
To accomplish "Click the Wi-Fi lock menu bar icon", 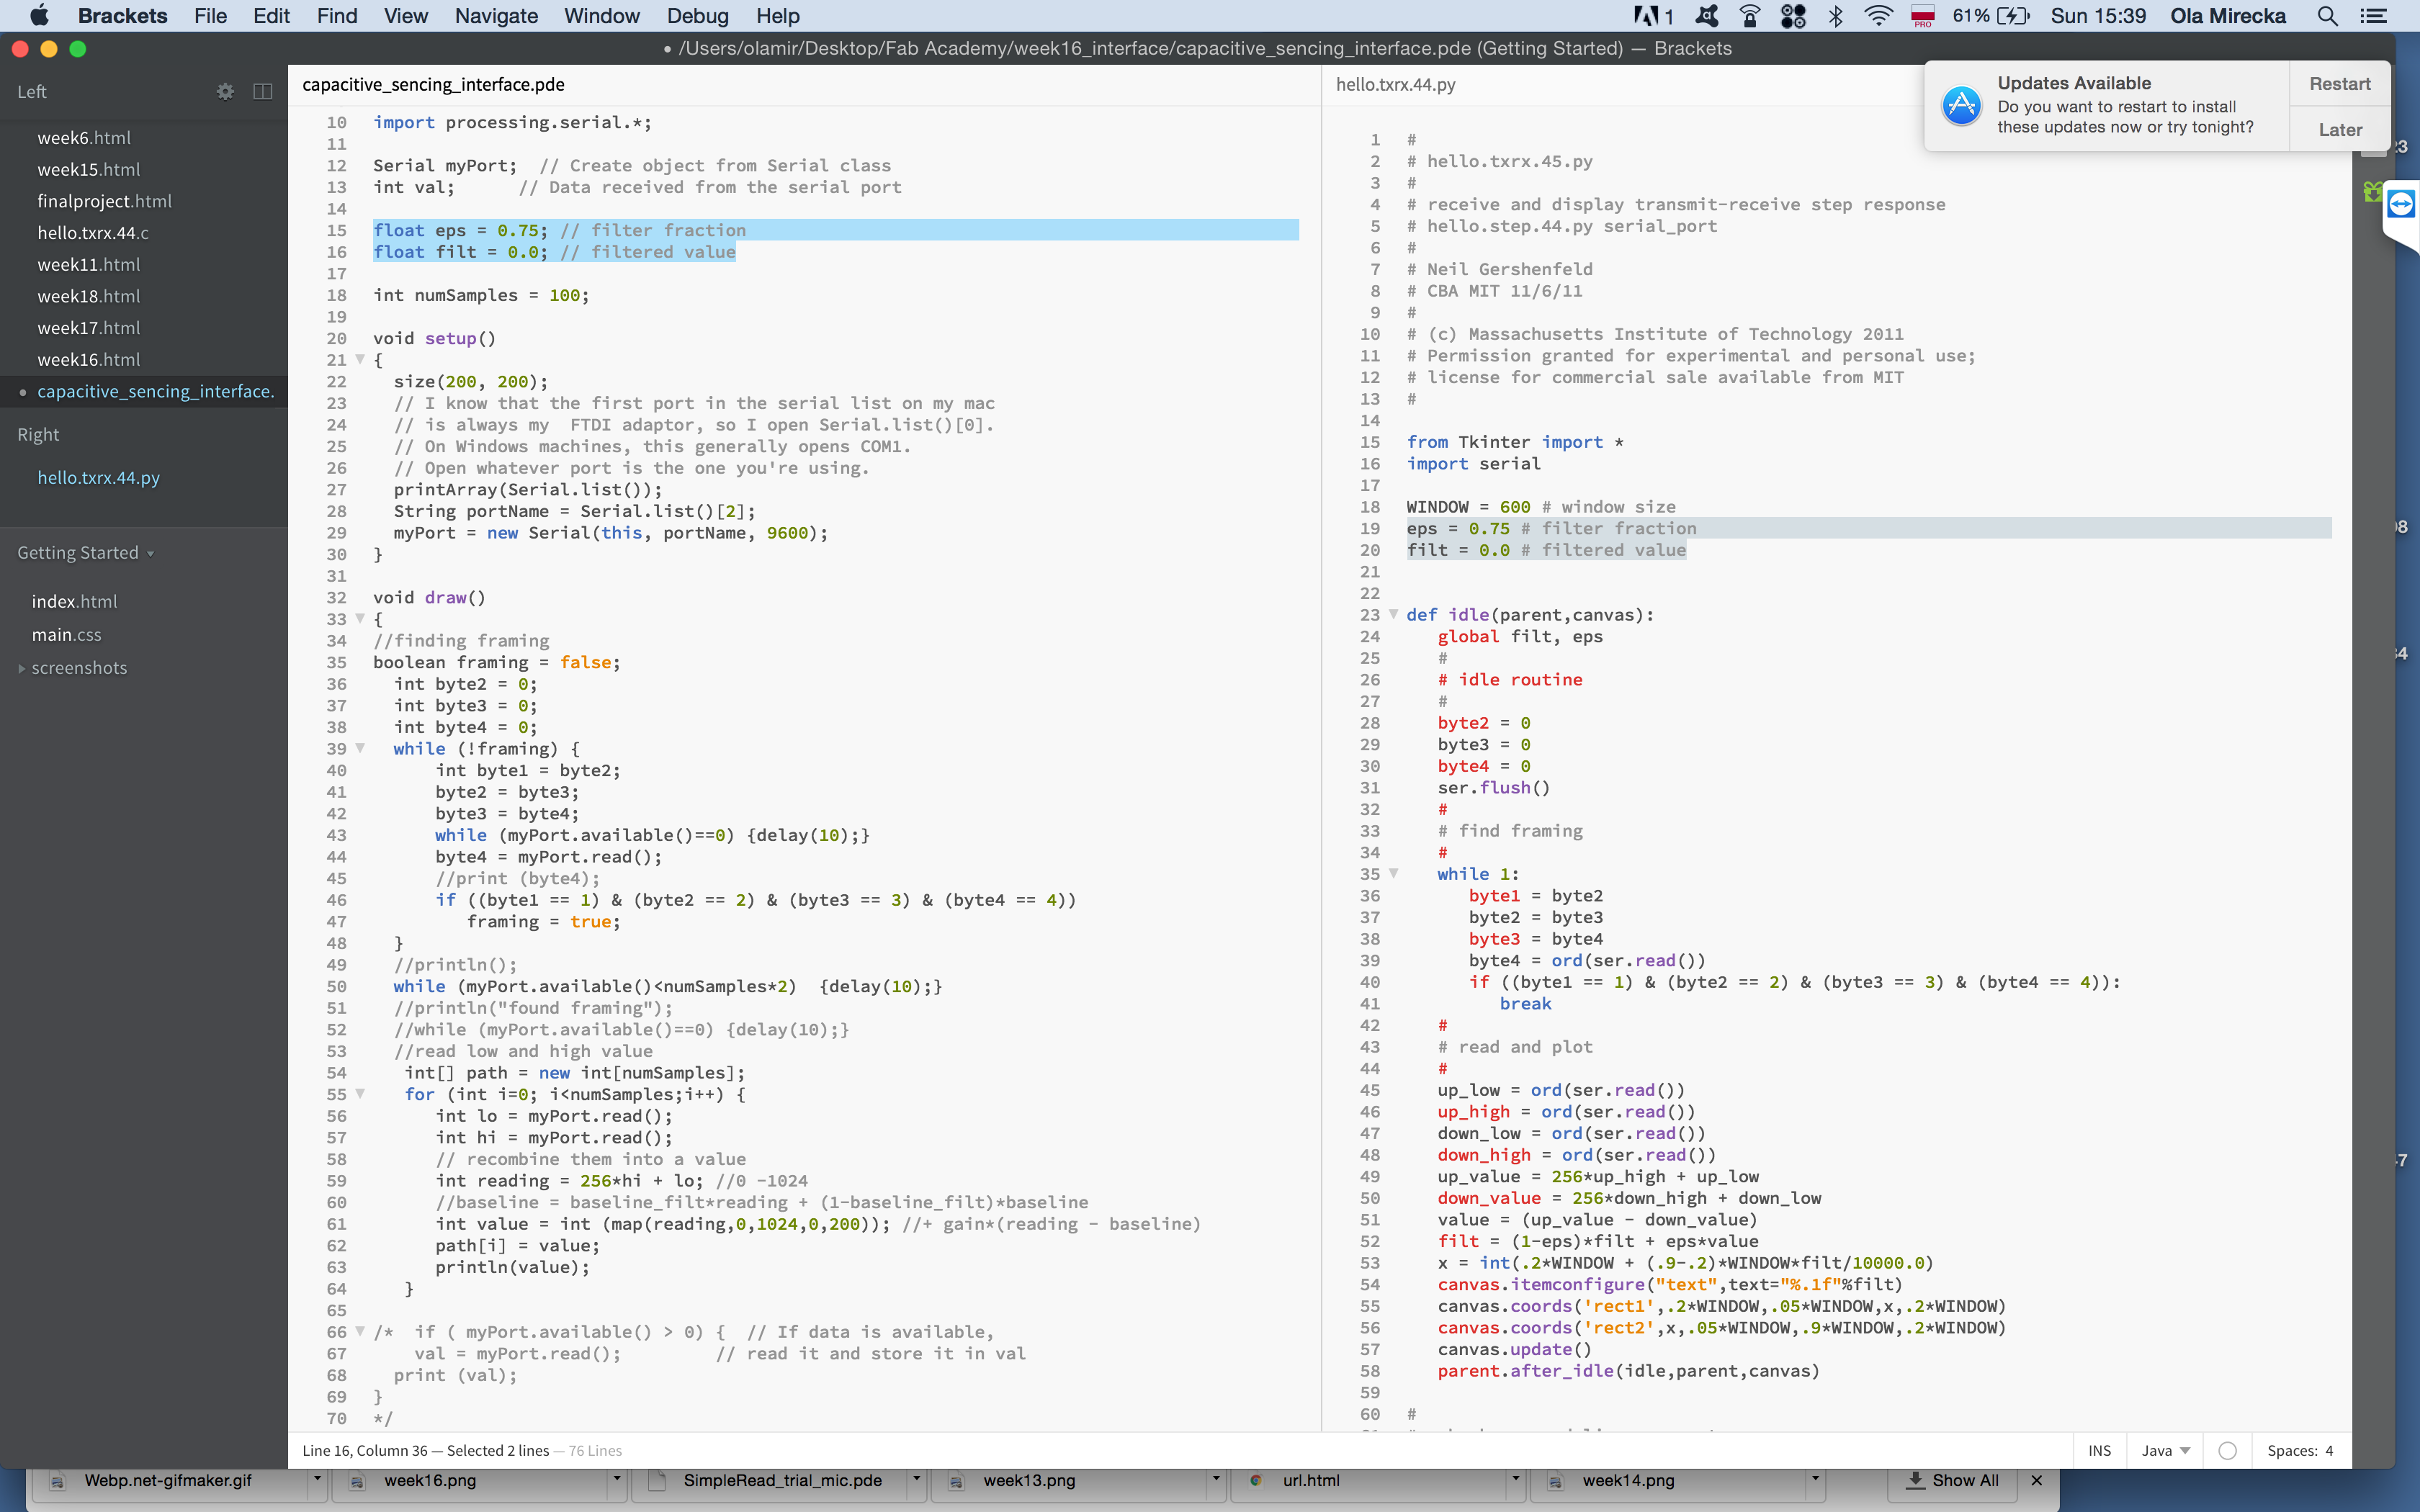I will click(1750, 16).
